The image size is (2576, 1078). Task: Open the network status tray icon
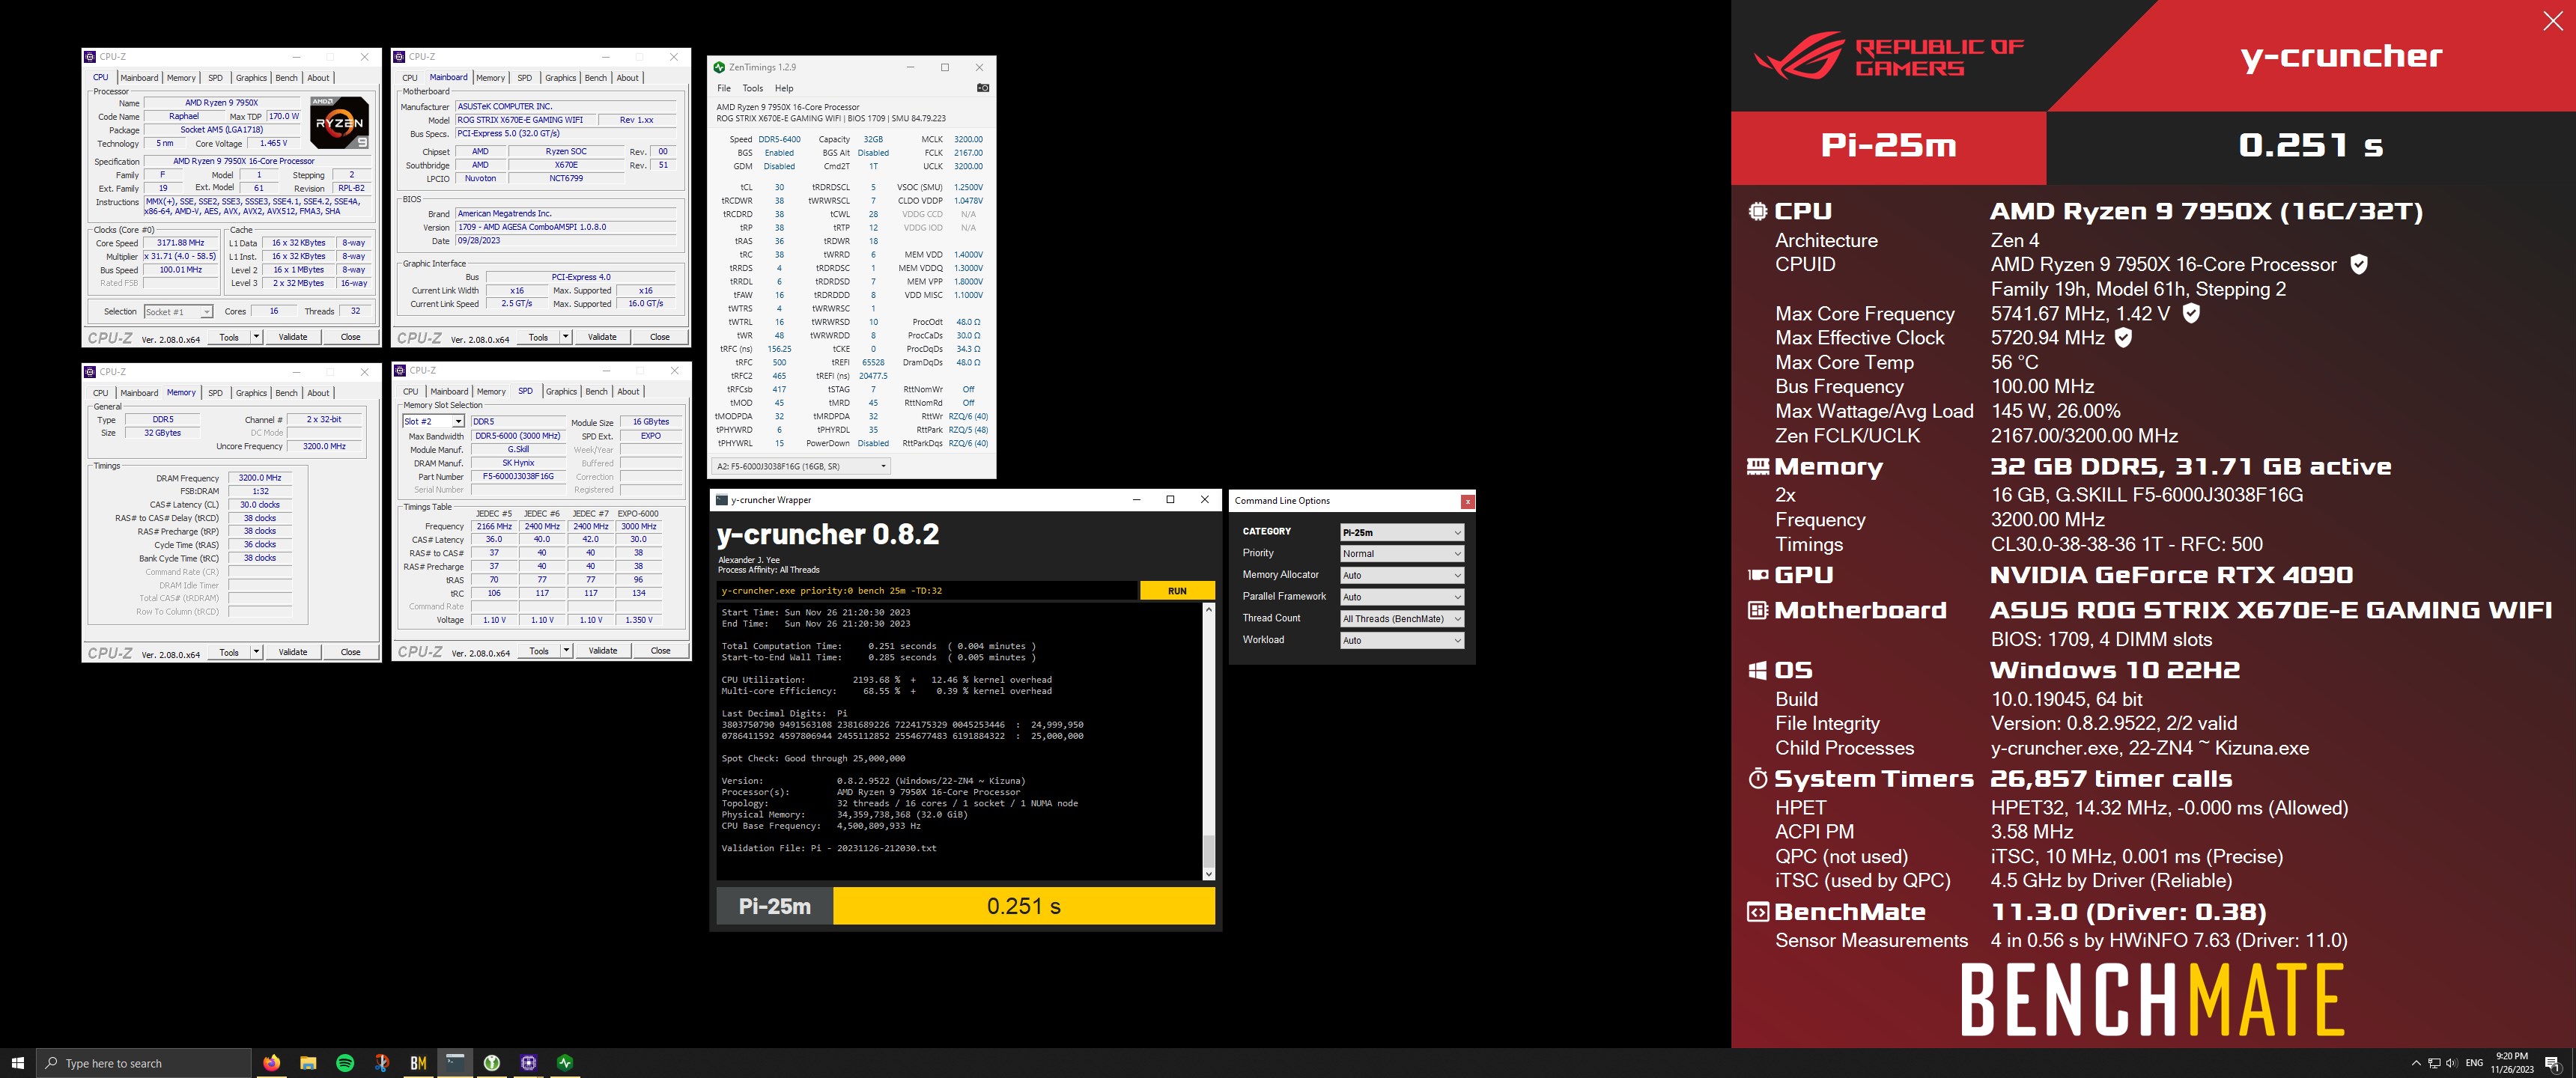point(2434,1063)
